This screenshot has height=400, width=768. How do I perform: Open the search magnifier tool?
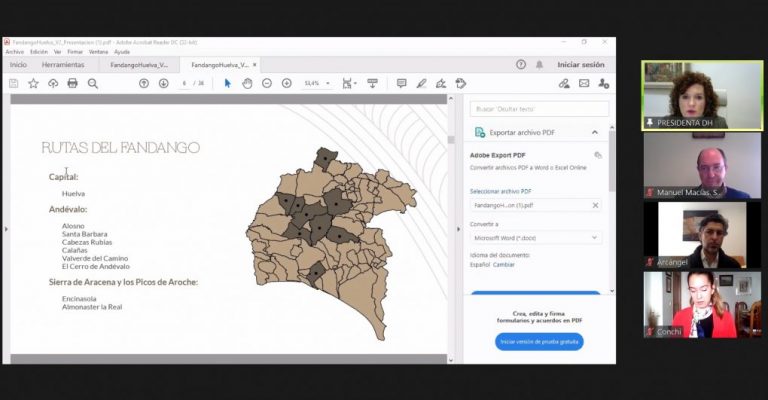pyautogui.click(x=93, y=83)
